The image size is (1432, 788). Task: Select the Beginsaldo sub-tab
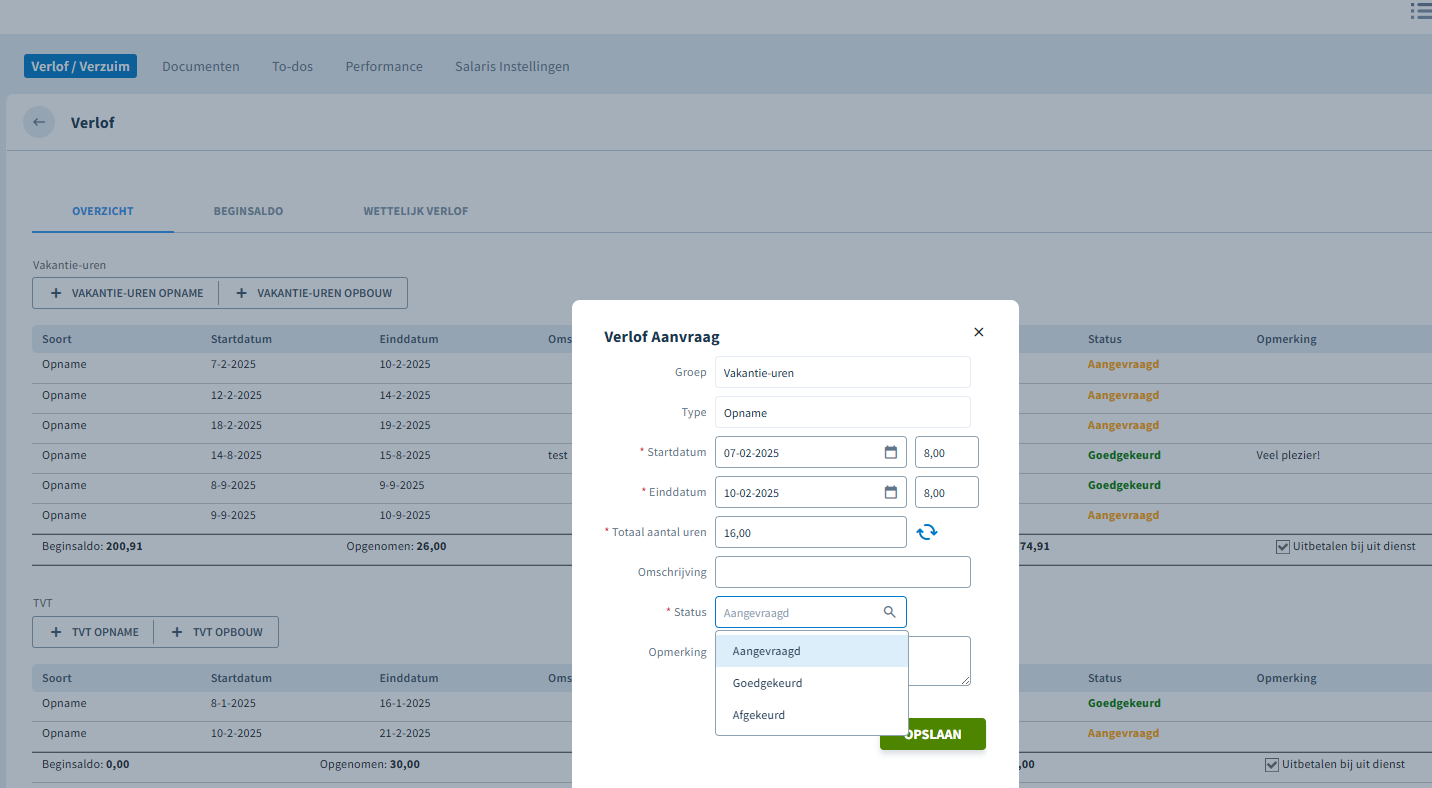248,211
